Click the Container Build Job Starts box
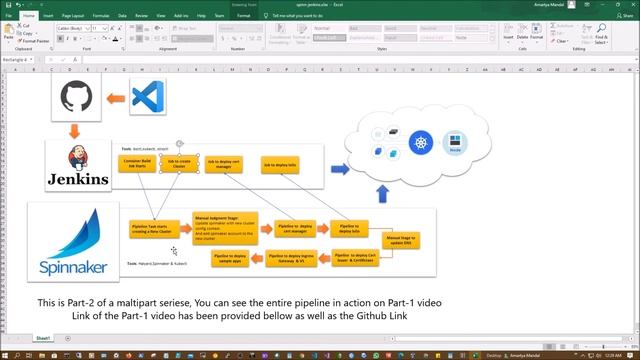Viewport: 640px width, 360px height. click(x=137, y=163)
